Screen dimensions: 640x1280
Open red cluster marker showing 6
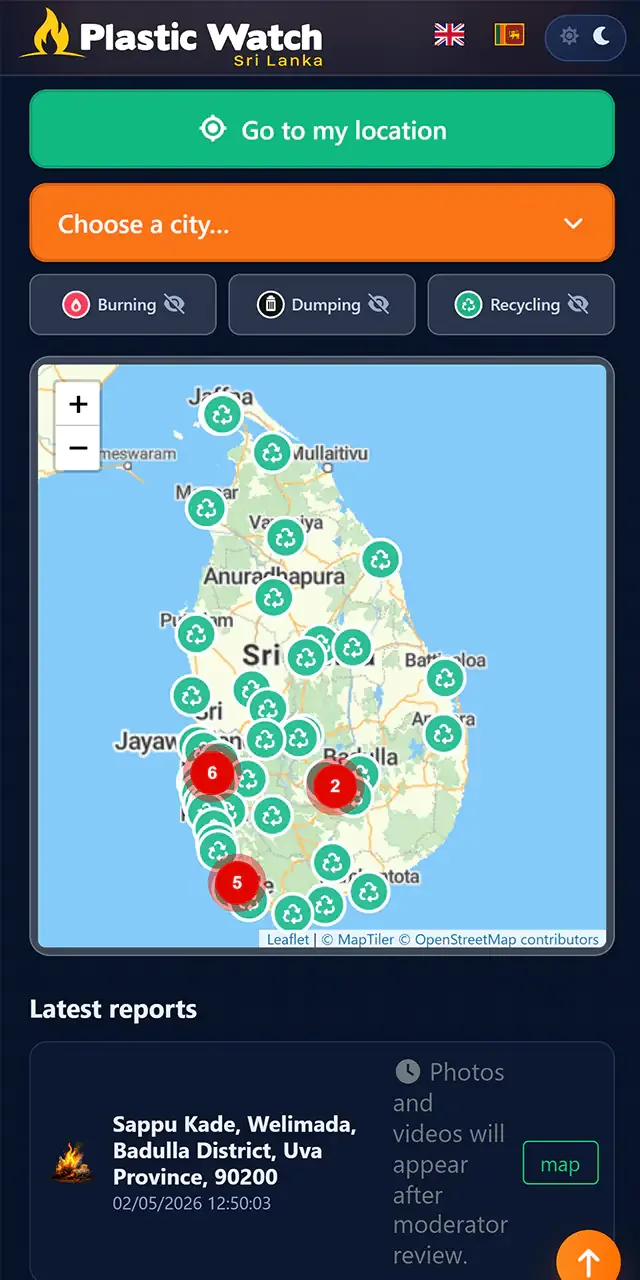click(211, 772)
